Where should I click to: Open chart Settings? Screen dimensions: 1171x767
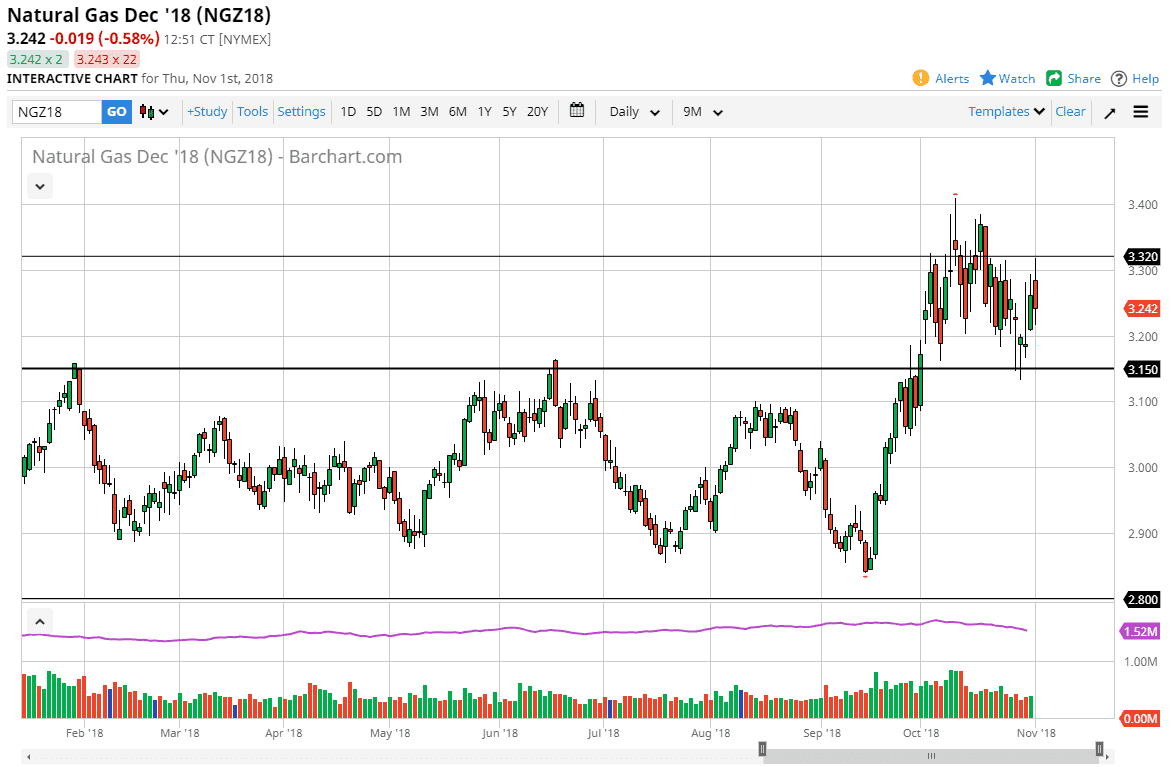(301, 111)
